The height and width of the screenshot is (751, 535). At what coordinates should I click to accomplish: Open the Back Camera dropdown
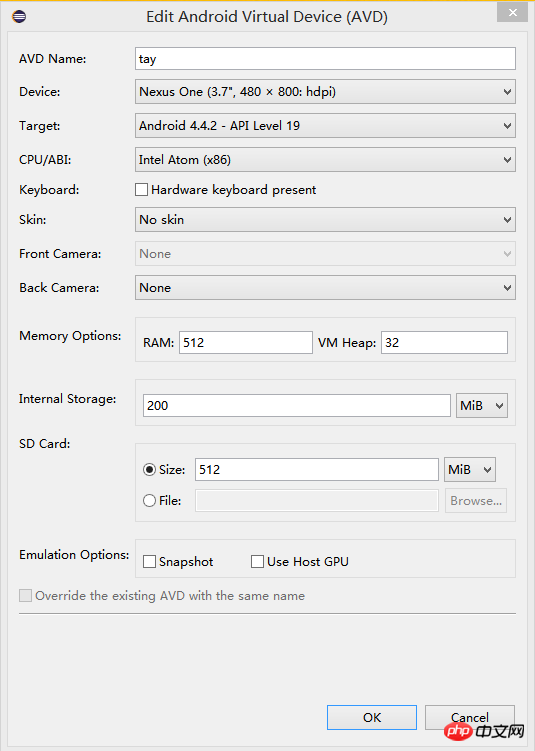325,287
